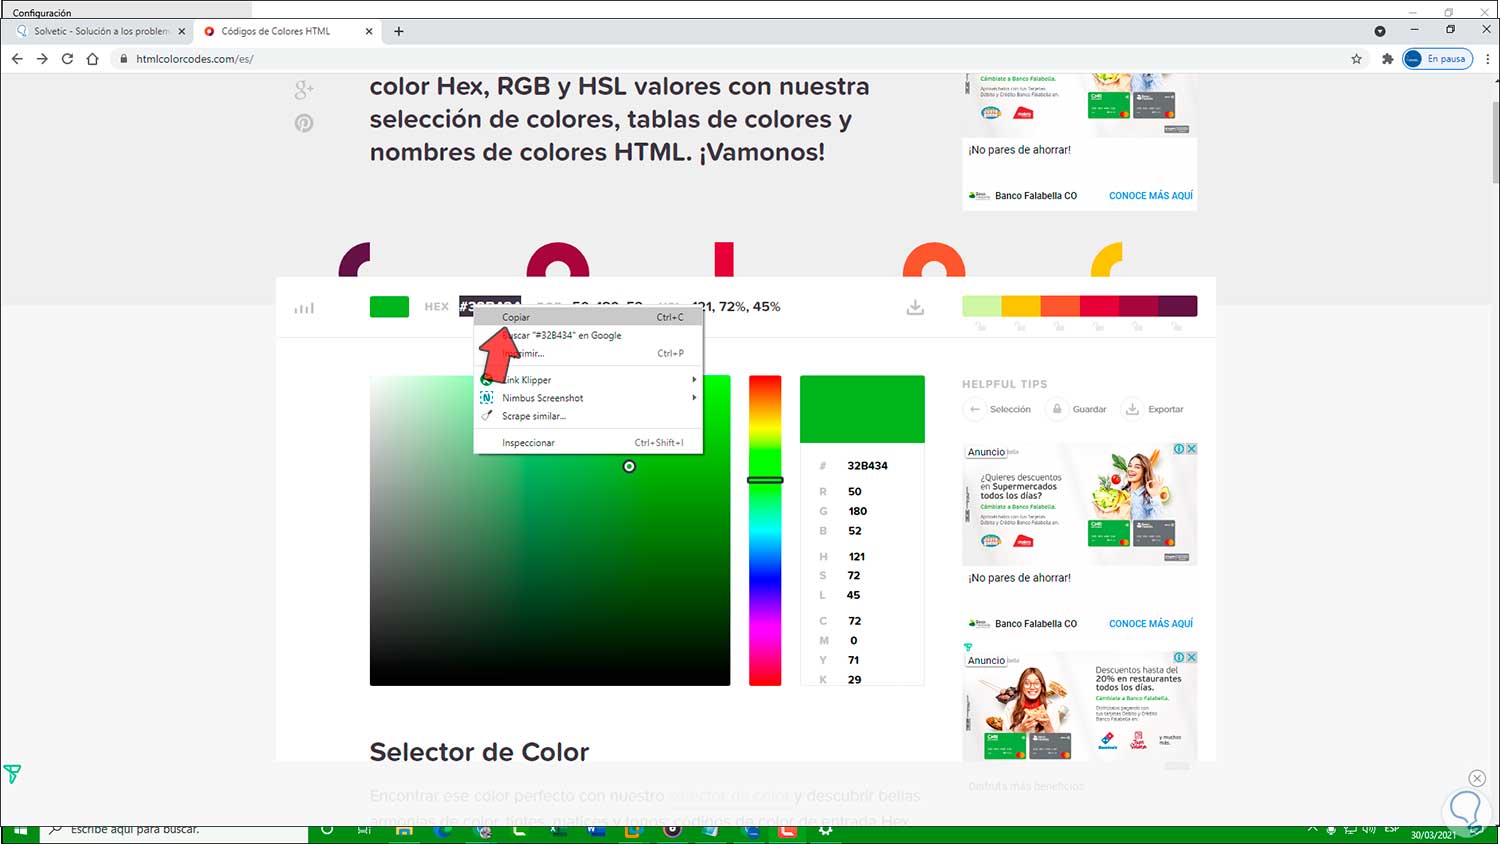This screenshot has width=1500, height=844.
Task: Open the browser home page icon
Action: click(92, 59)
